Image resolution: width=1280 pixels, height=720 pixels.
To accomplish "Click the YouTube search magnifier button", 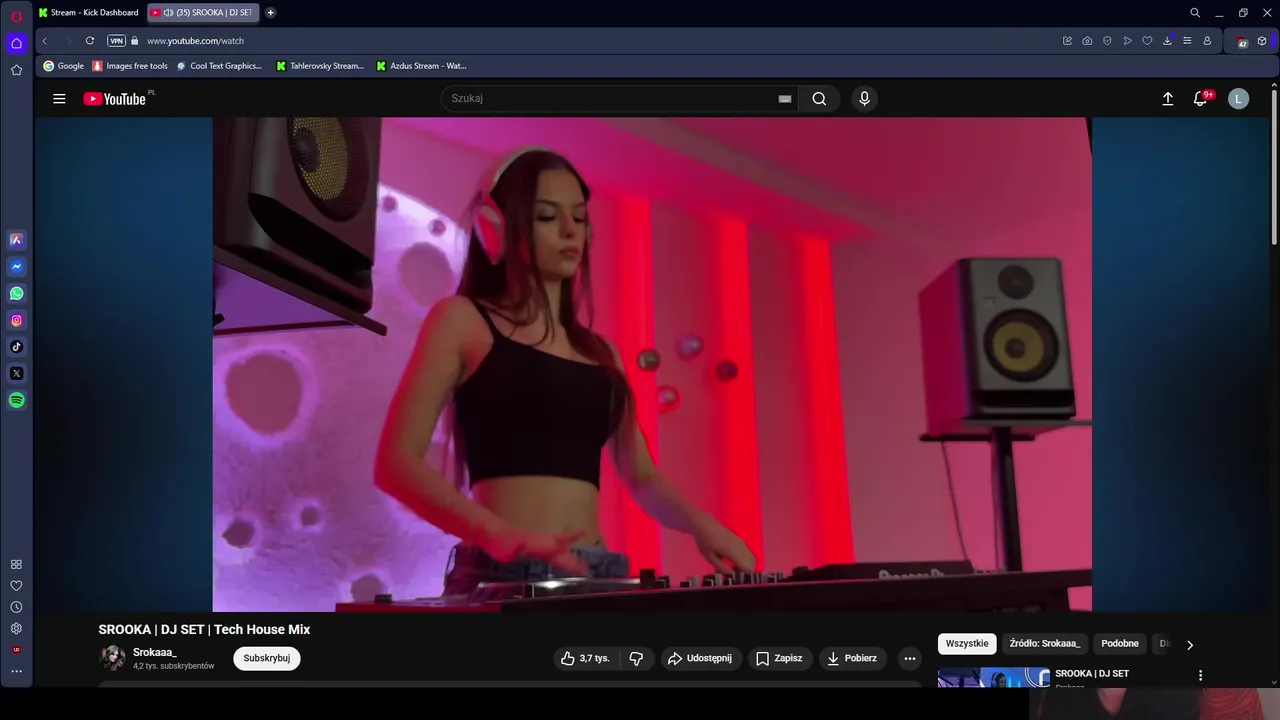I will 819,98.
